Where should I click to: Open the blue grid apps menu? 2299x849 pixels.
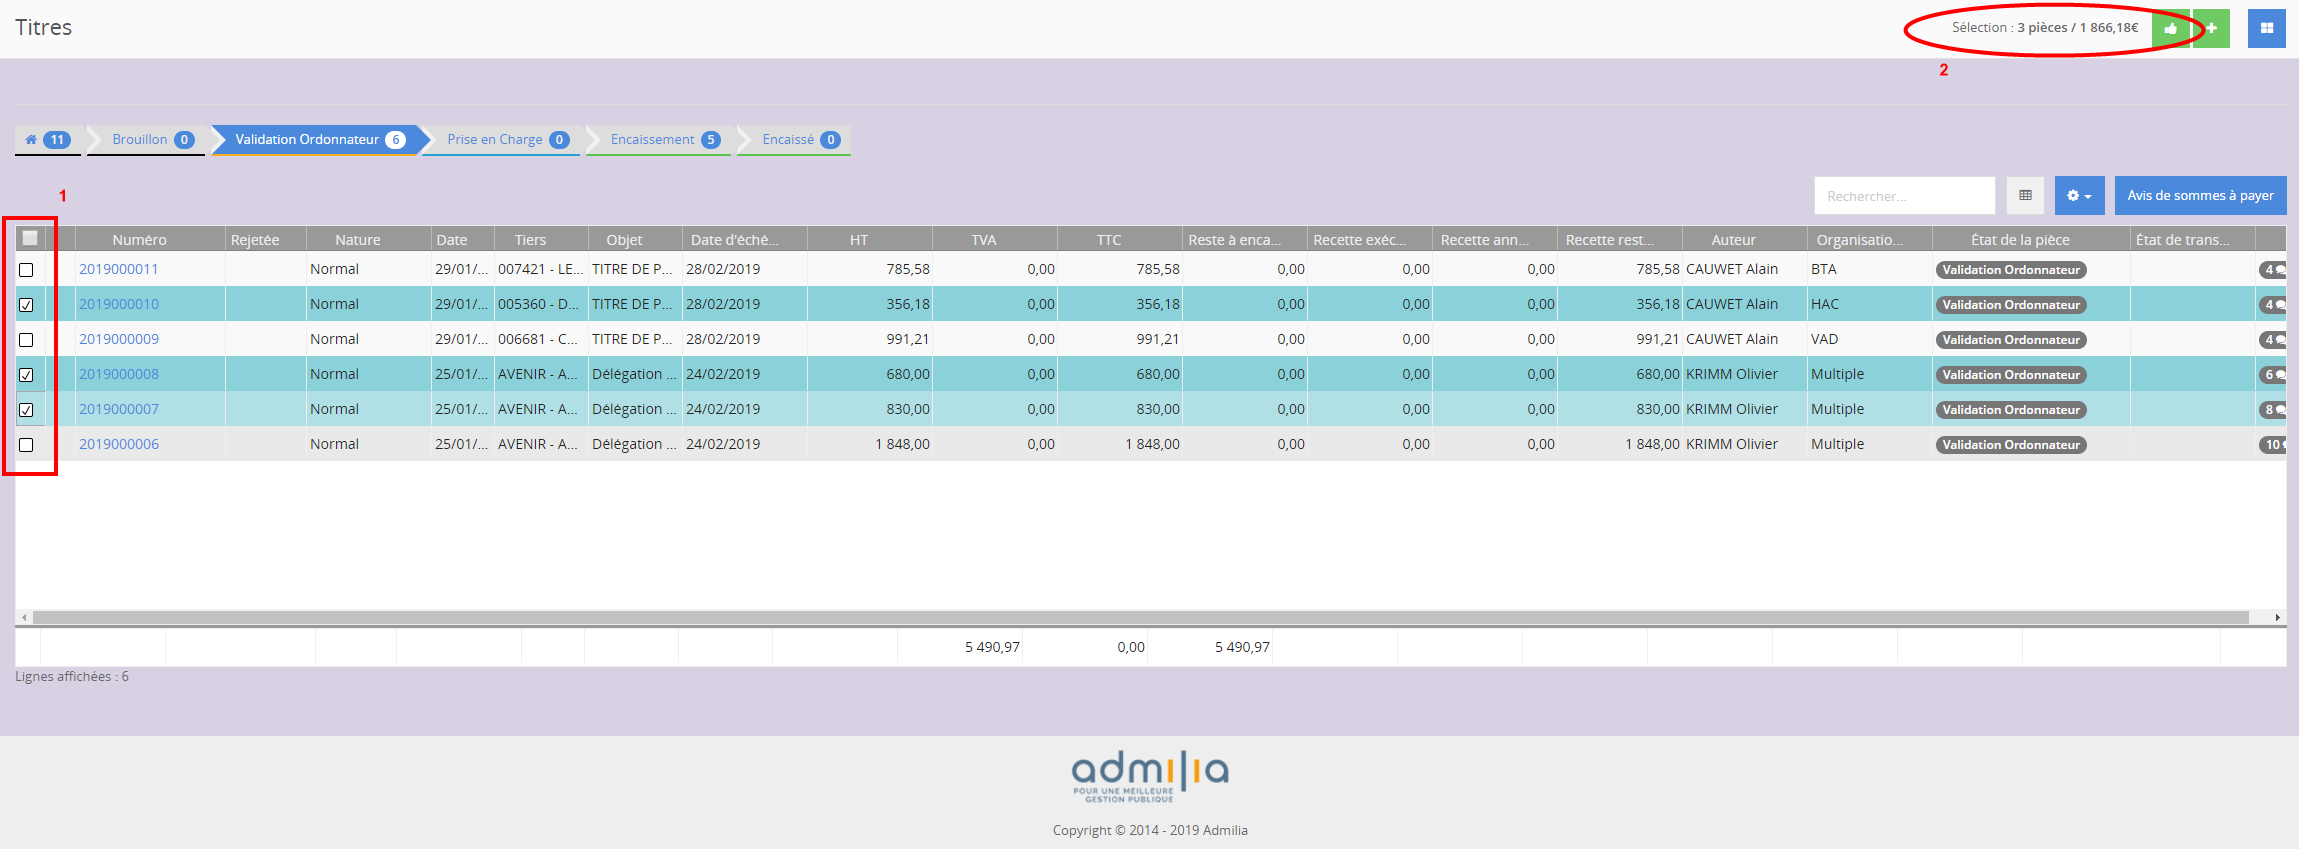click(x=2266, y=29)
